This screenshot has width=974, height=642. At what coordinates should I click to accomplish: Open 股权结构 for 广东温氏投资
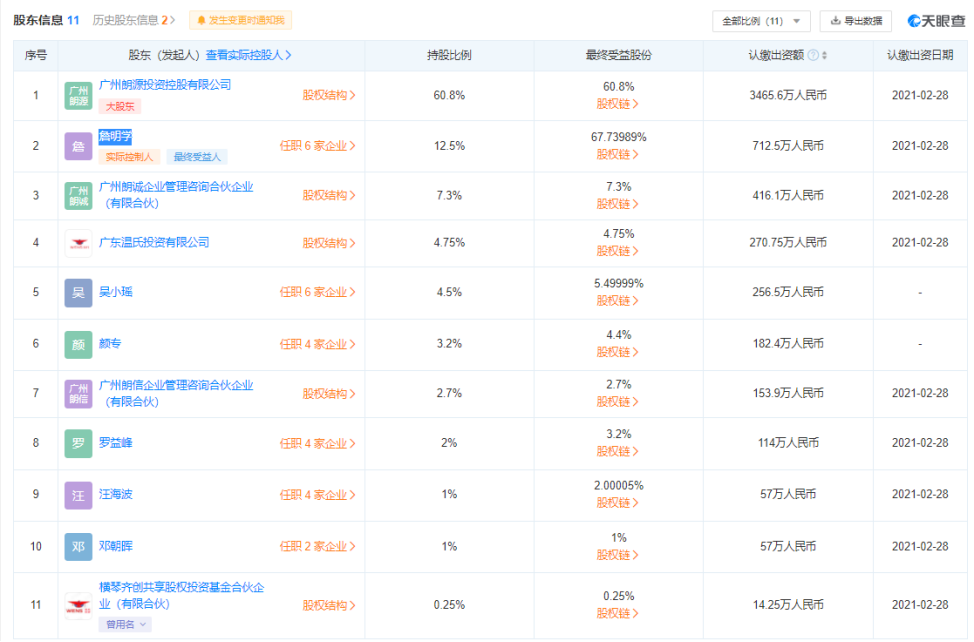click(329, 243)
